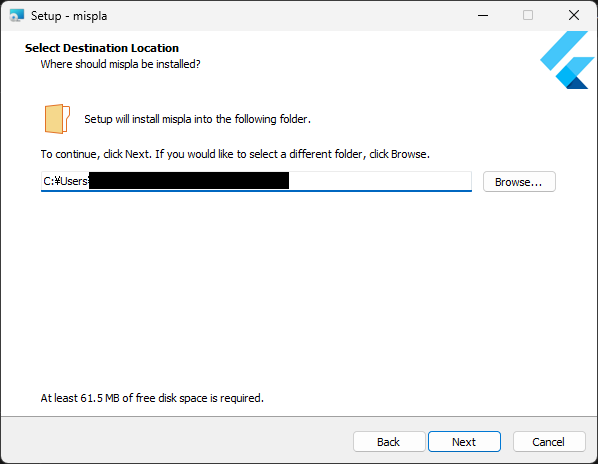Focus the C:¥Users destination path field
This screenshot has height=464, width=598.
[x=256, y=181]
